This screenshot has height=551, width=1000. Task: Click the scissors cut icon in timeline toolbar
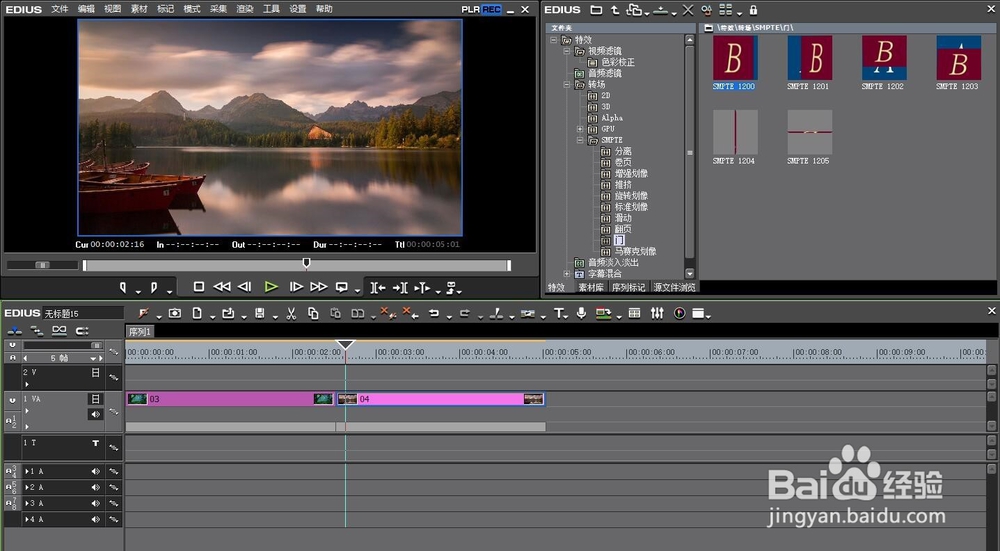click(x=291, y=313)
